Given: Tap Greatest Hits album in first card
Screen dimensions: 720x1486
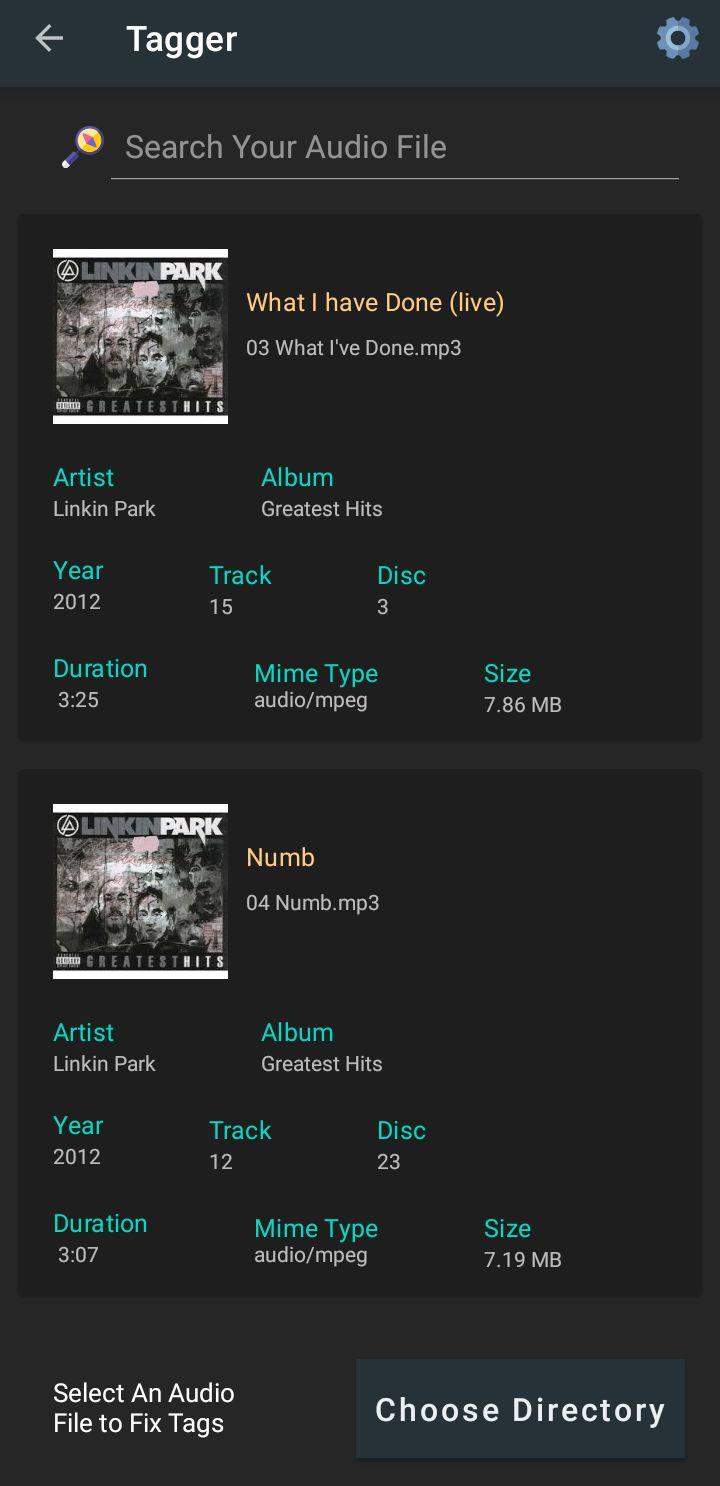Looking at the screenshot, I should pos(321,509).
